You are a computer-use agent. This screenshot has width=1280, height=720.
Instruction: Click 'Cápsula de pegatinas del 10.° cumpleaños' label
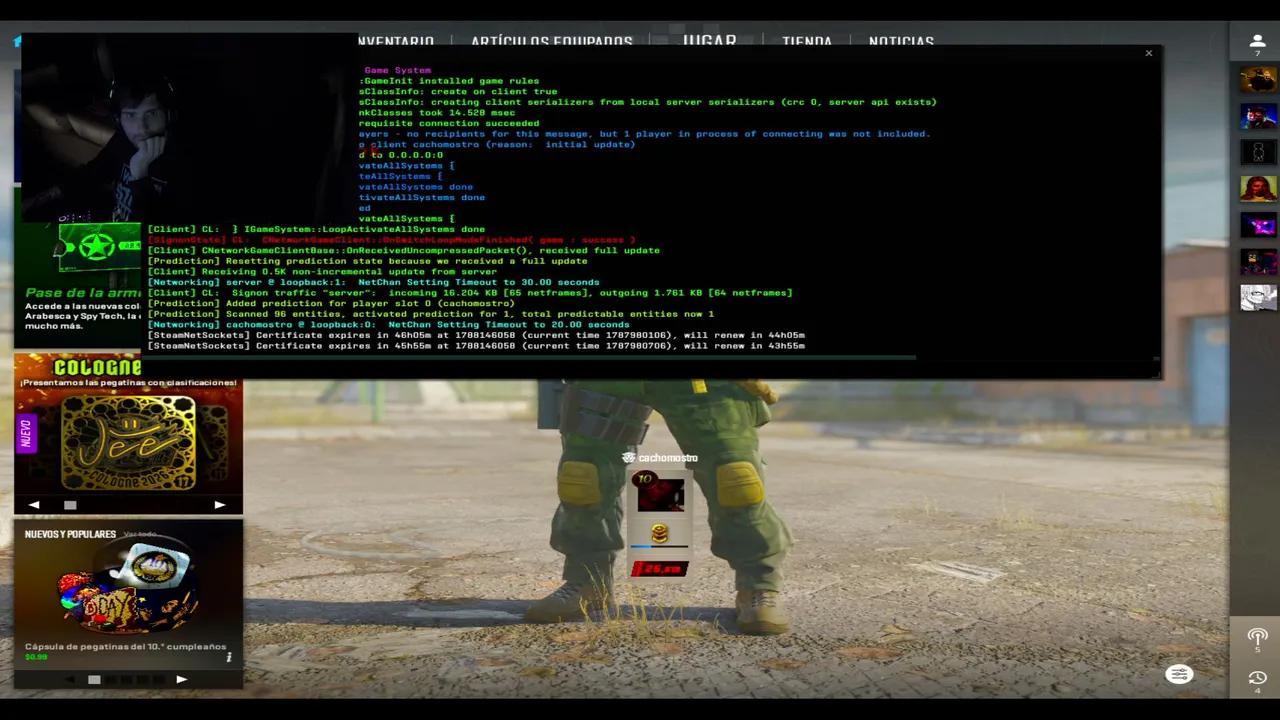tap(126, 646)
